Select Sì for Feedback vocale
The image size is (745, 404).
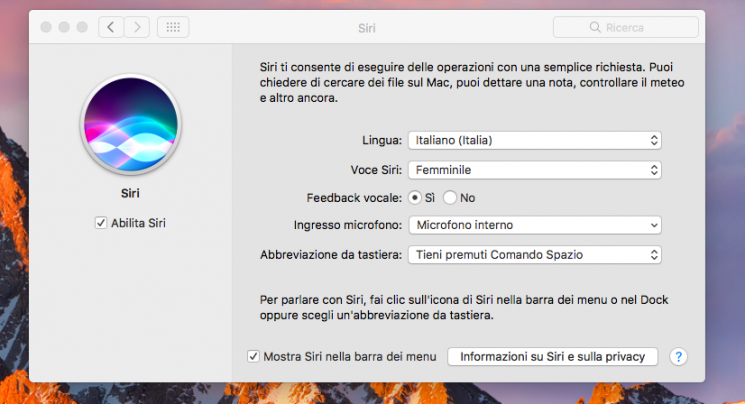point(415,197)
